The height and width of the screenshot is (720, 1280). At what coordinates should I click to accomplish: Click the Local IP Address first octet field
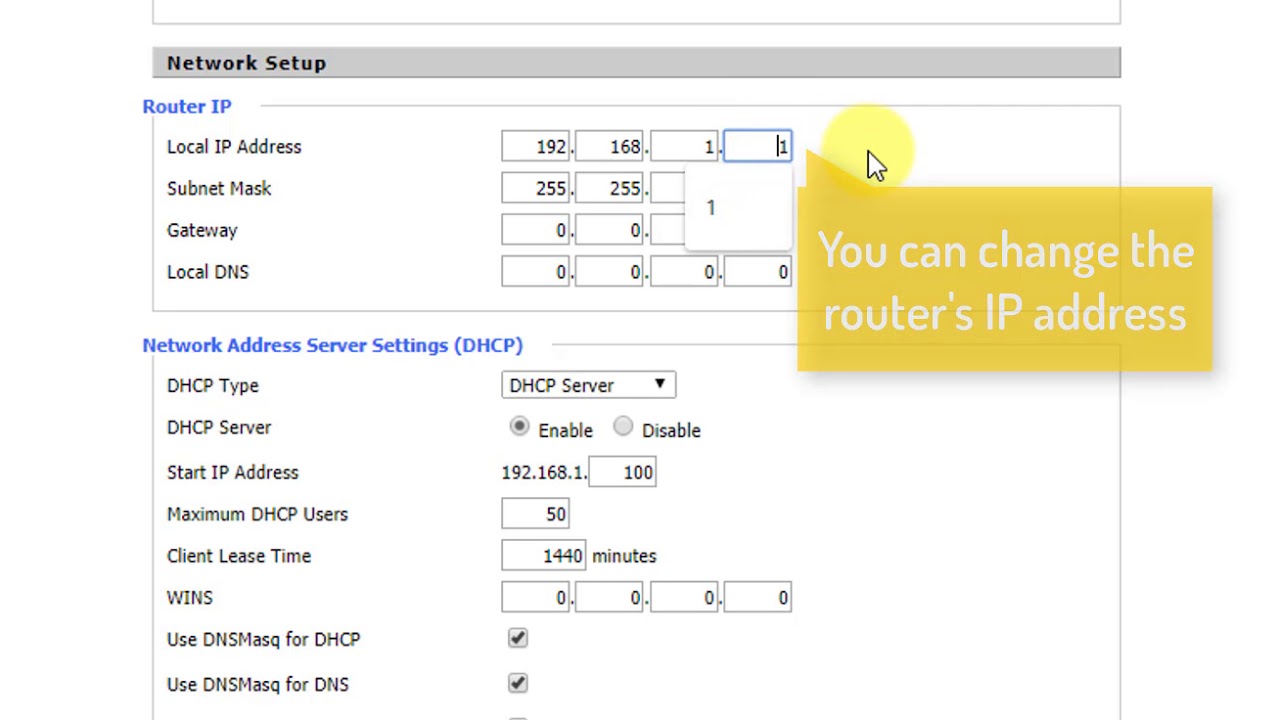[x=536, y=147]
